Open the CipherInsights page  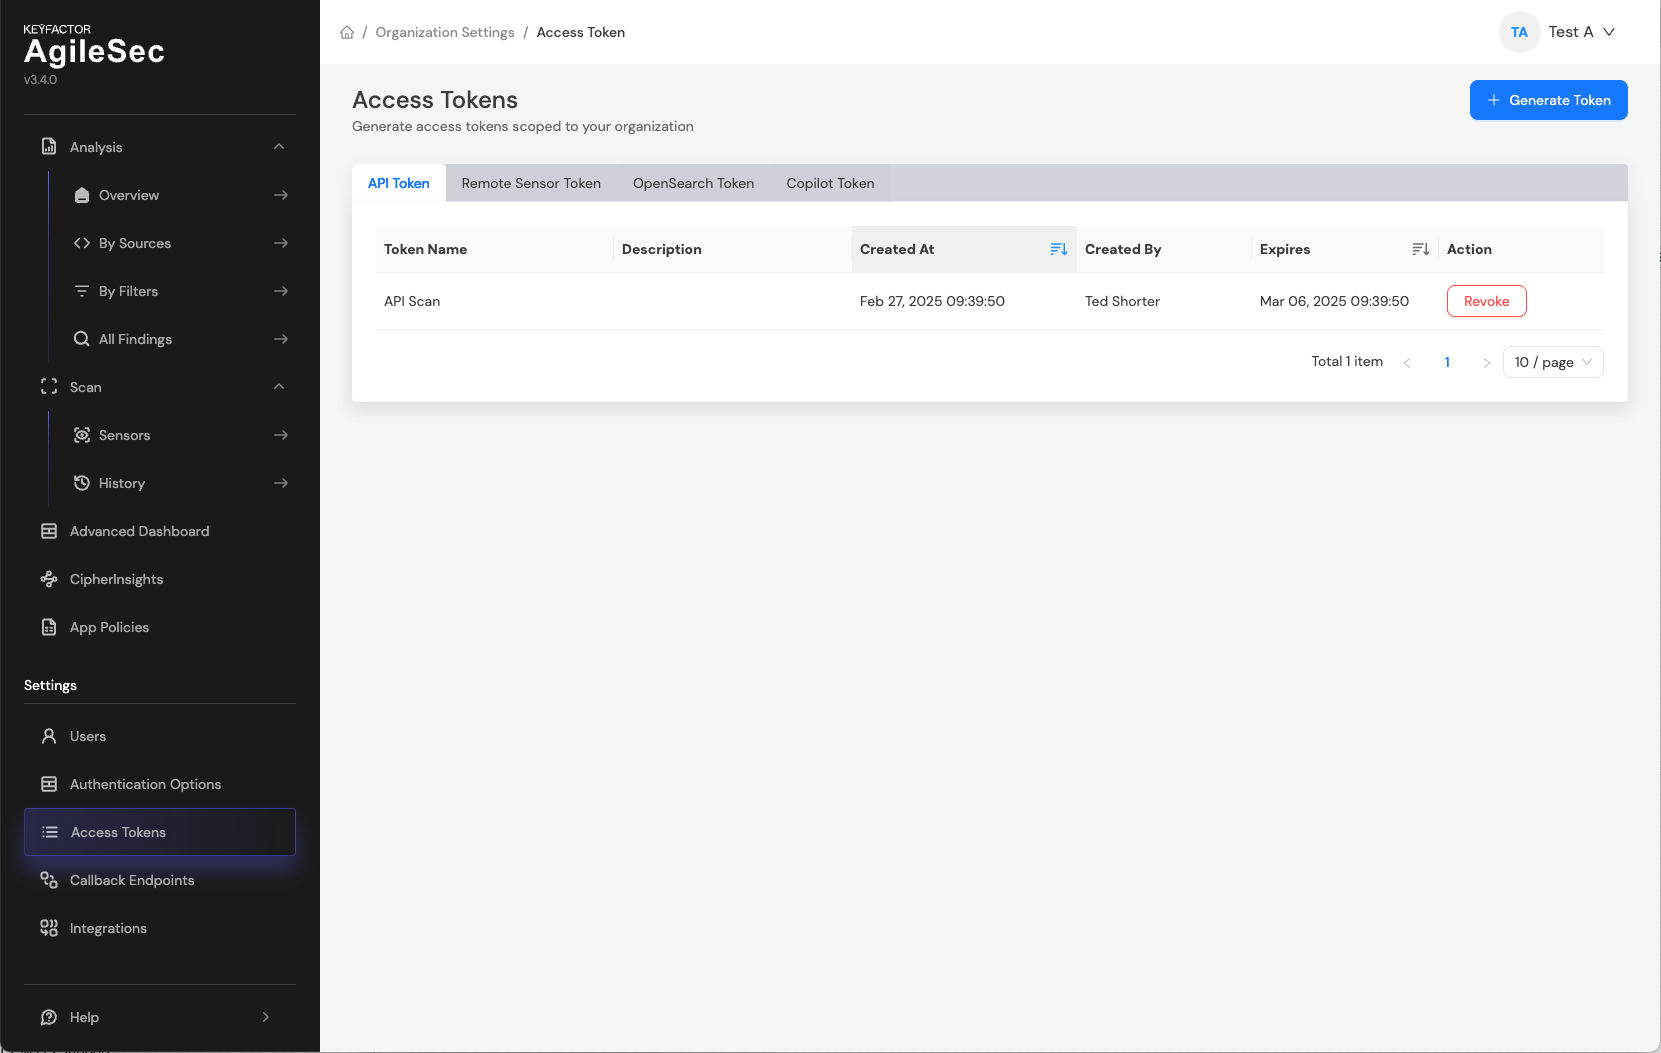coord(116,579)
